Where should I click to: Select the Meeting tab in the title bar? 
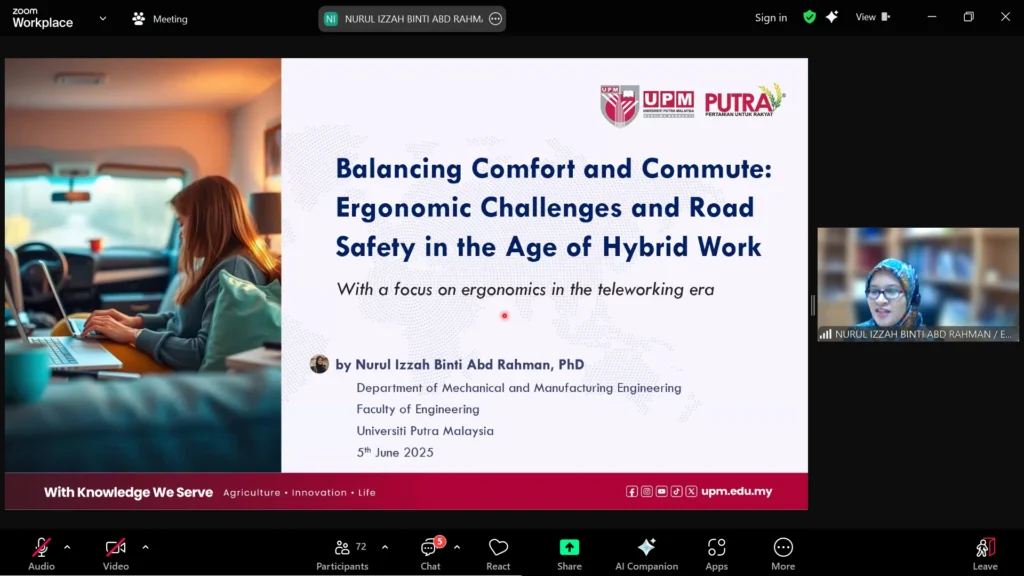tap(160, 19)
